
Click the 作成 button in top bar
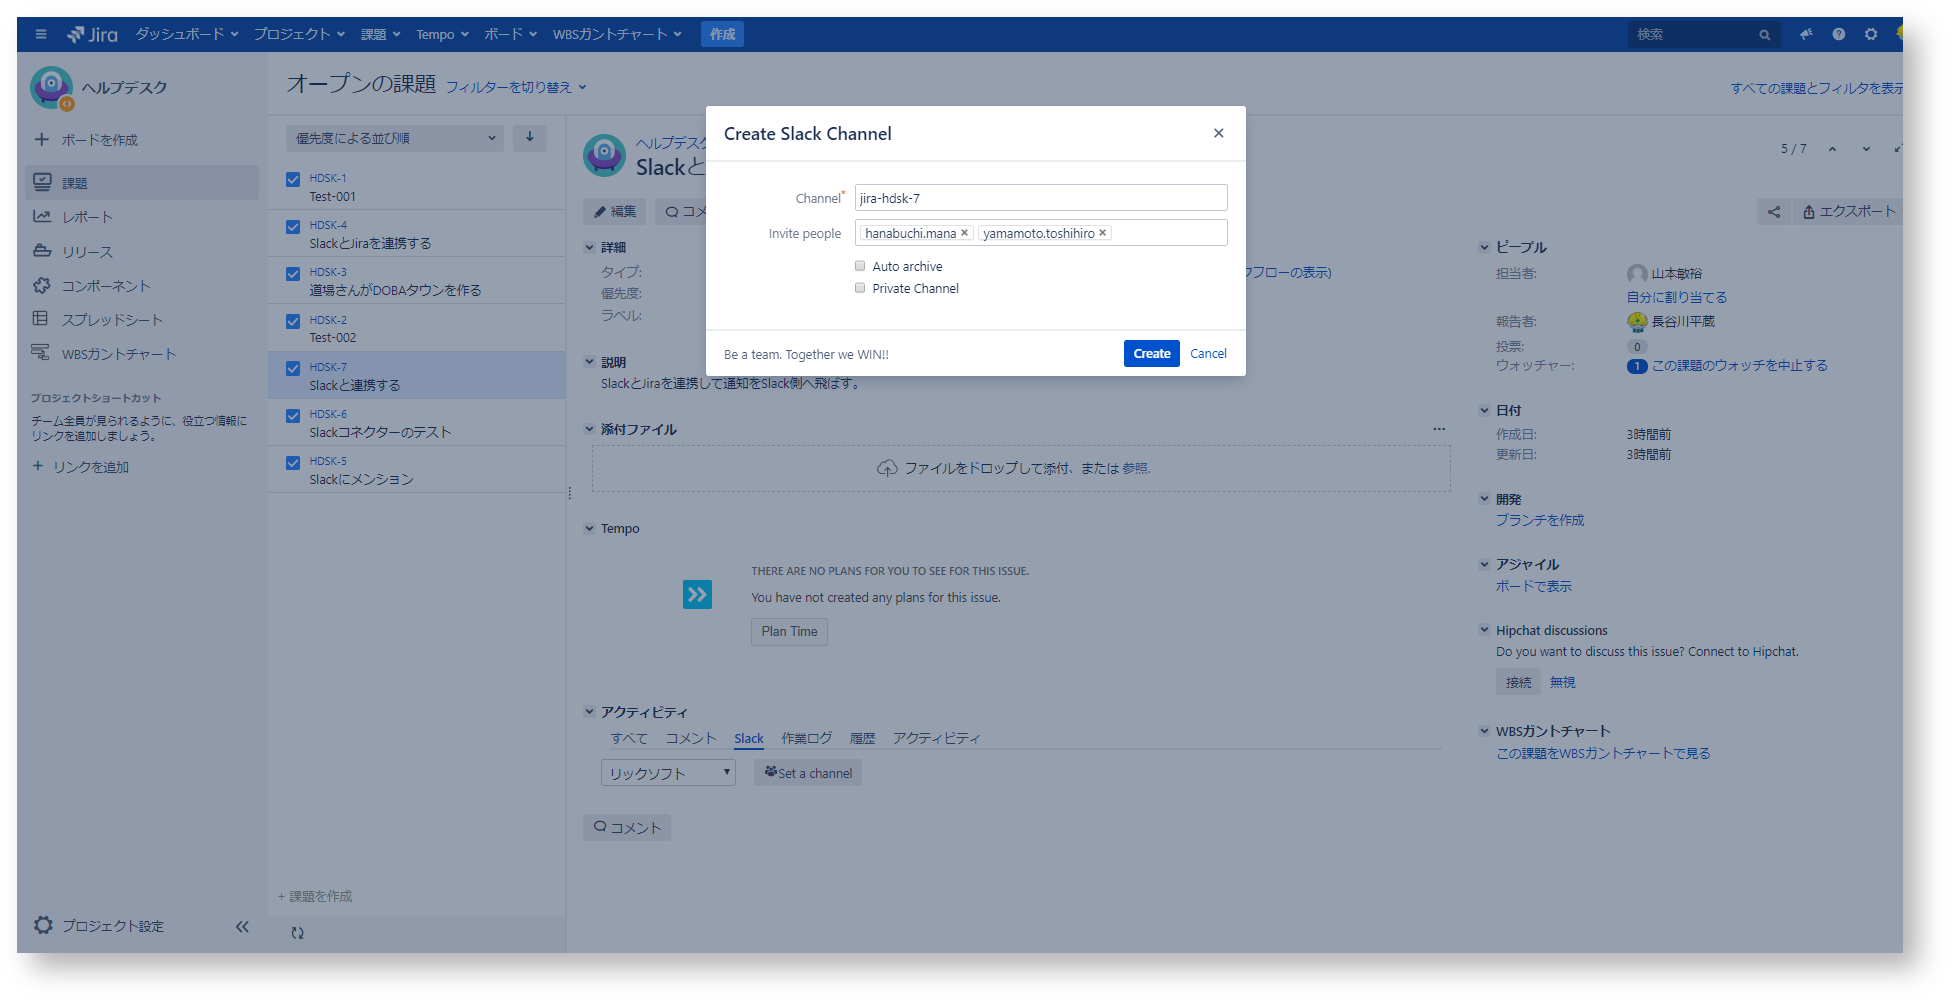[x=722, y=34]
